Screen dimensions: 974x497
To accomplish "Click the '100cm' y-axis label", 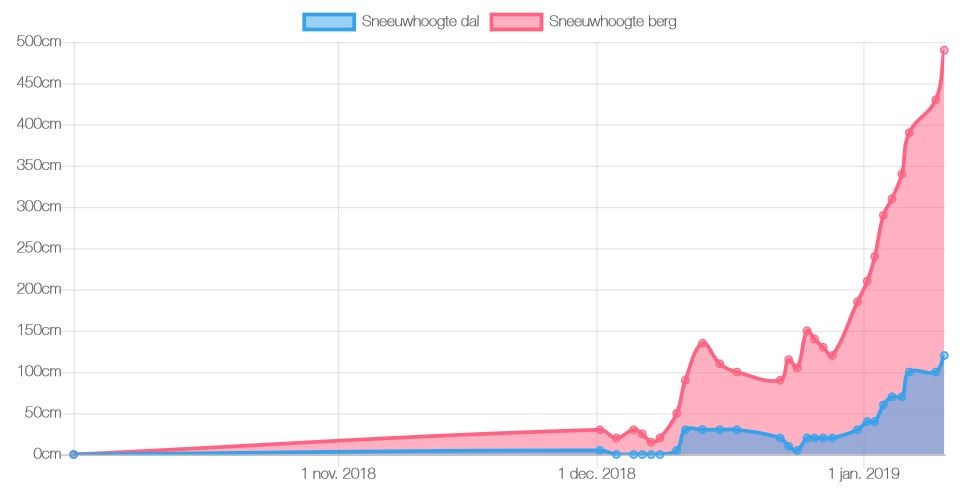I will [40, 372].
